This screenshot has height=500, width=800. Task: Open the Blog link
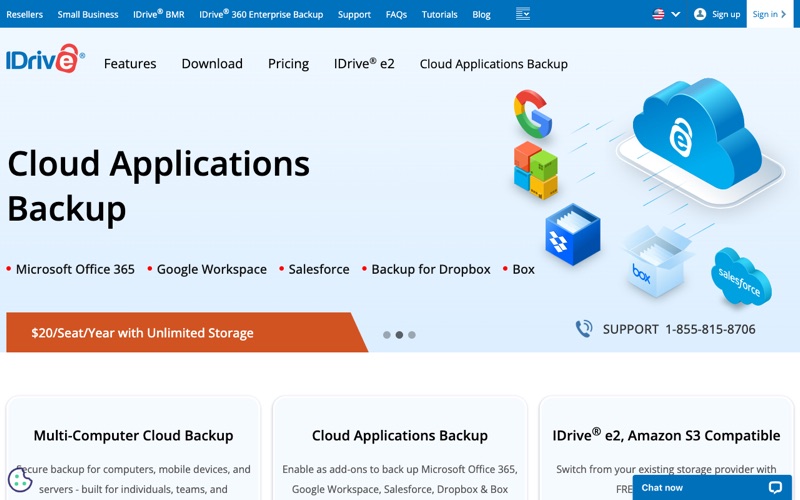pos(481,14)
